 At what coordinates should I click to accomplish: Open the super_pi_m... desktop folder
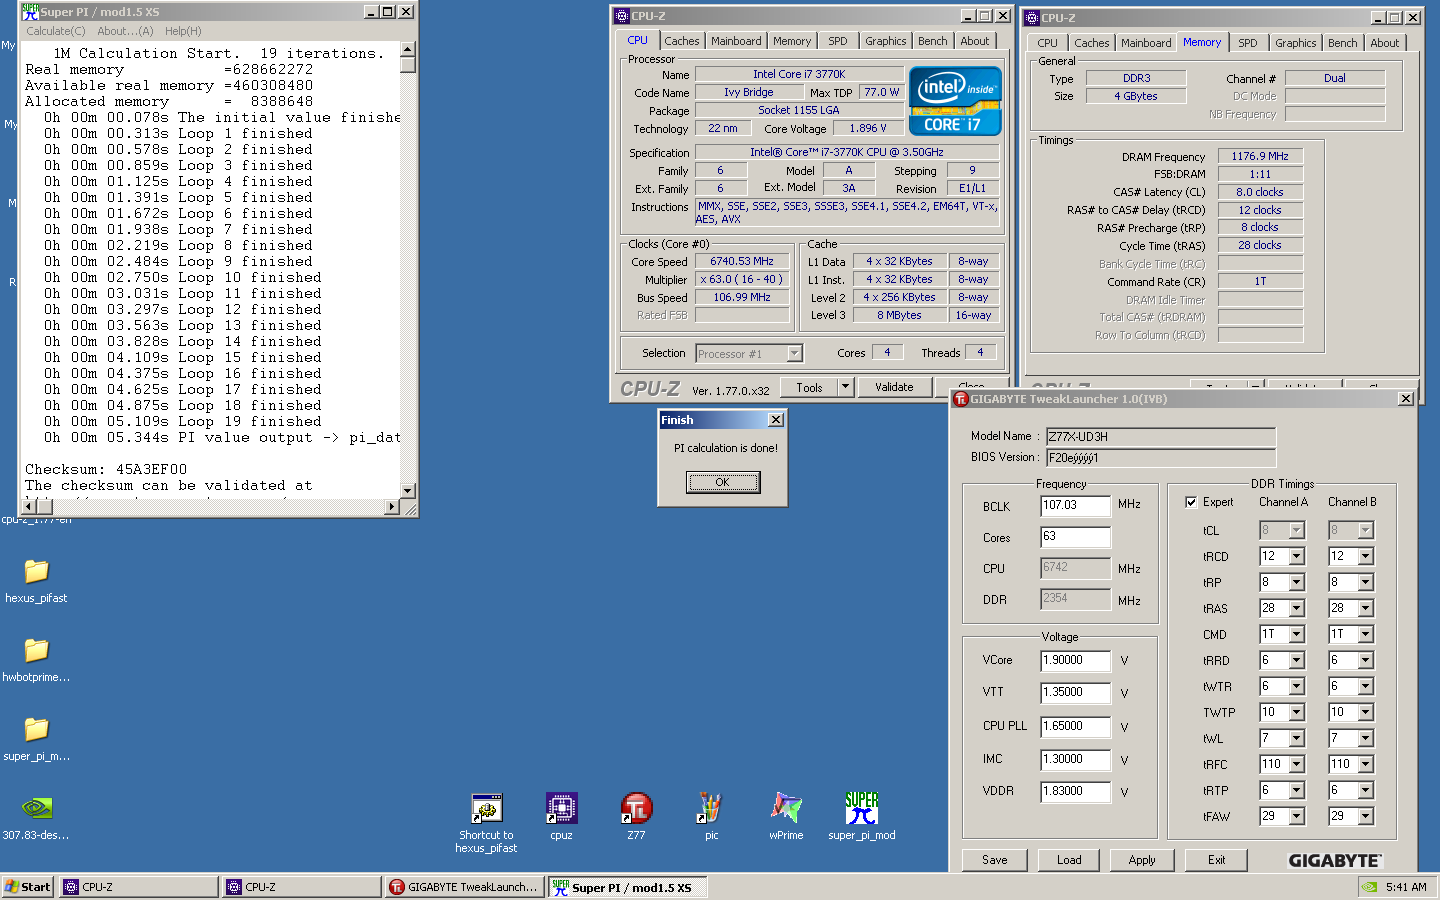[37, 729]
